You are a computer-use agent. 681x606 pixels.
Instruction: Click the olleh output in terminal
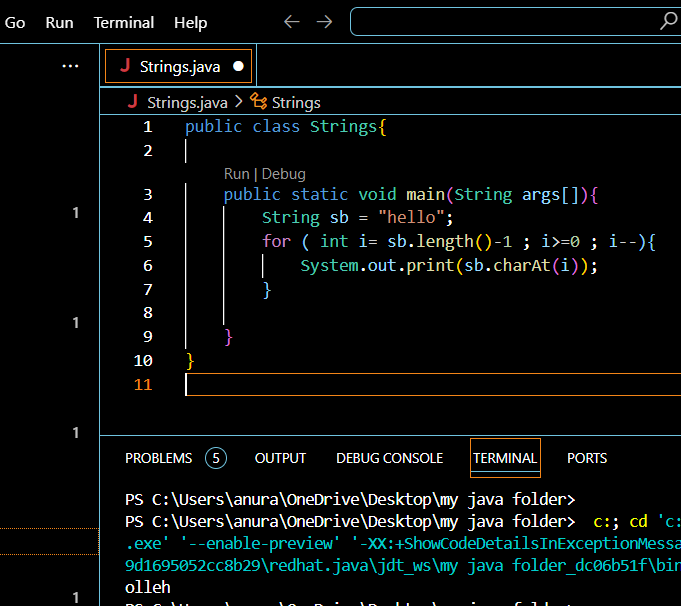(148, 587)
